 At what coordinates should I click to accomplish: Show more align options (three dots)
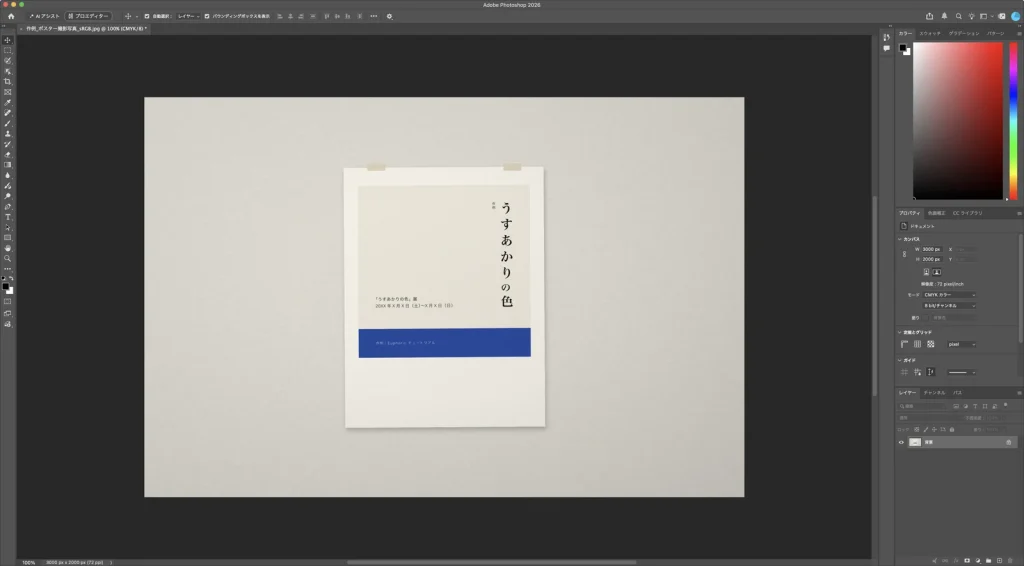click(x=374, y=16)
